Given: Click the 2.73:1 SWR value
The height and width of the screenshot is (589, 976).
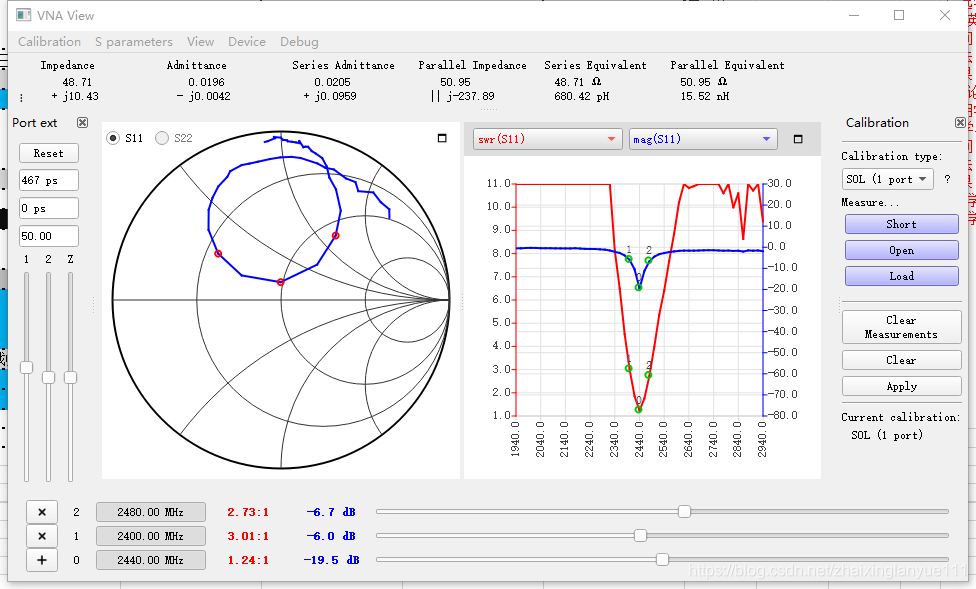Looking at the screenshot, I should tap(248, 512).
